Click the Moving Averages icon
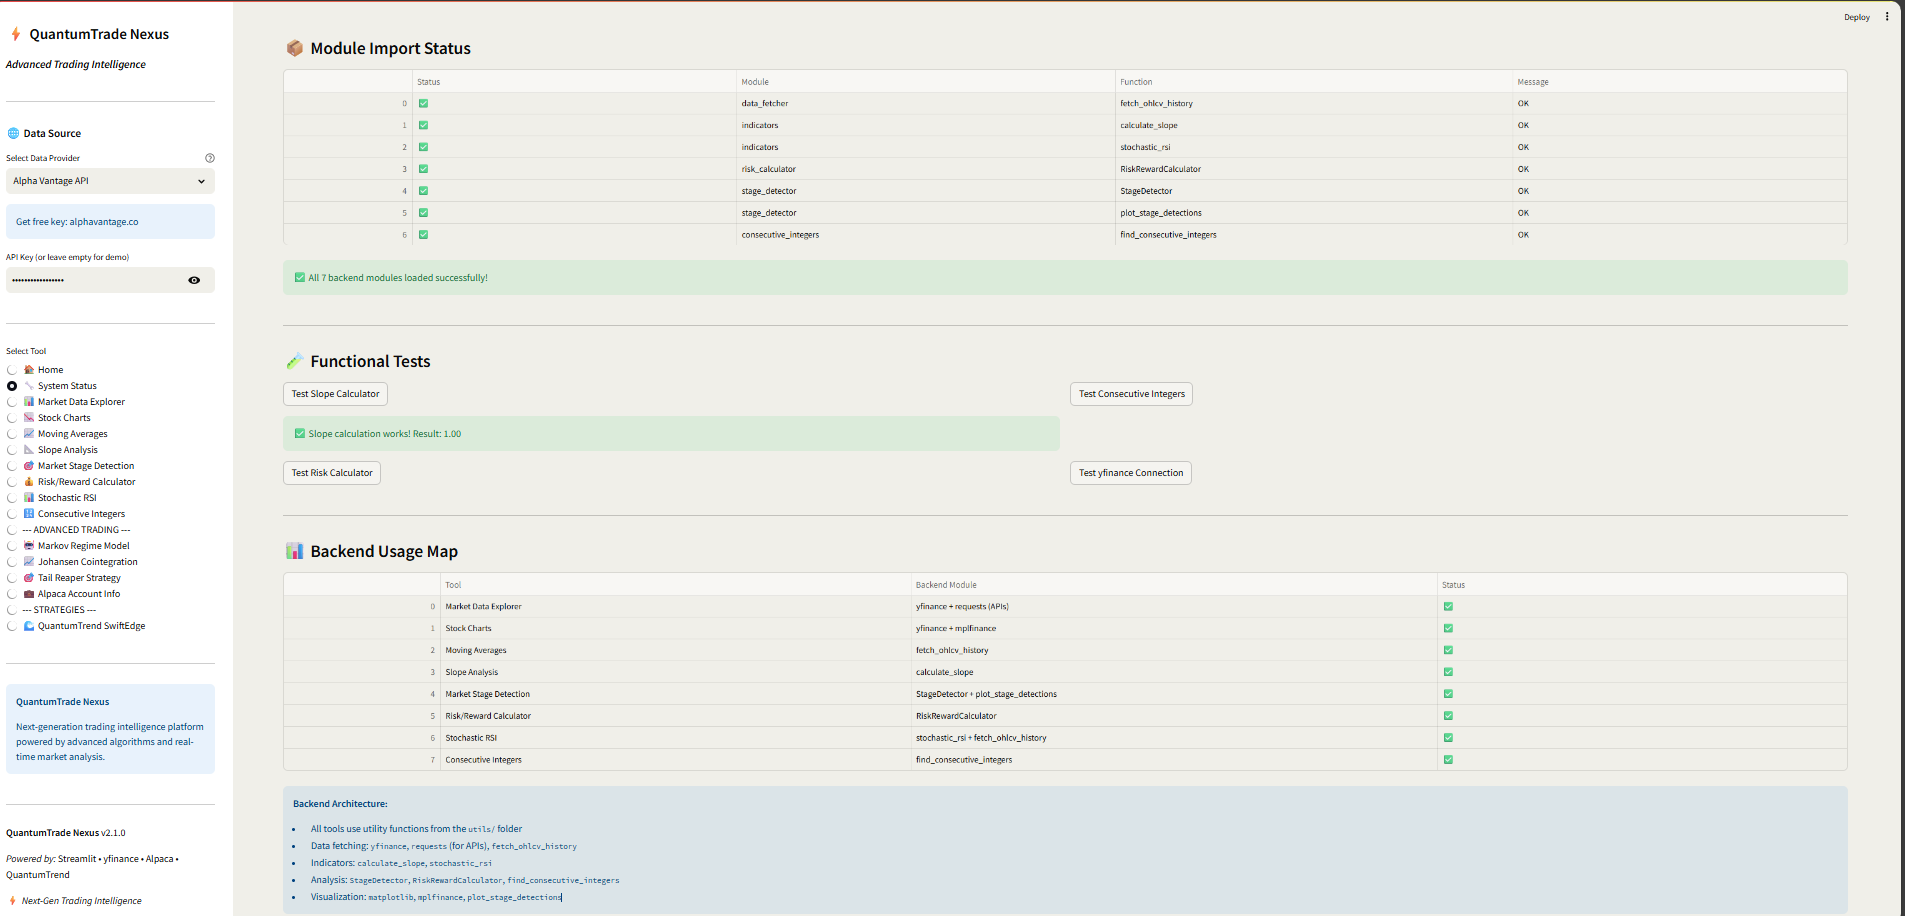Viewport: 1905px width, 916px height. click(29, 434)
